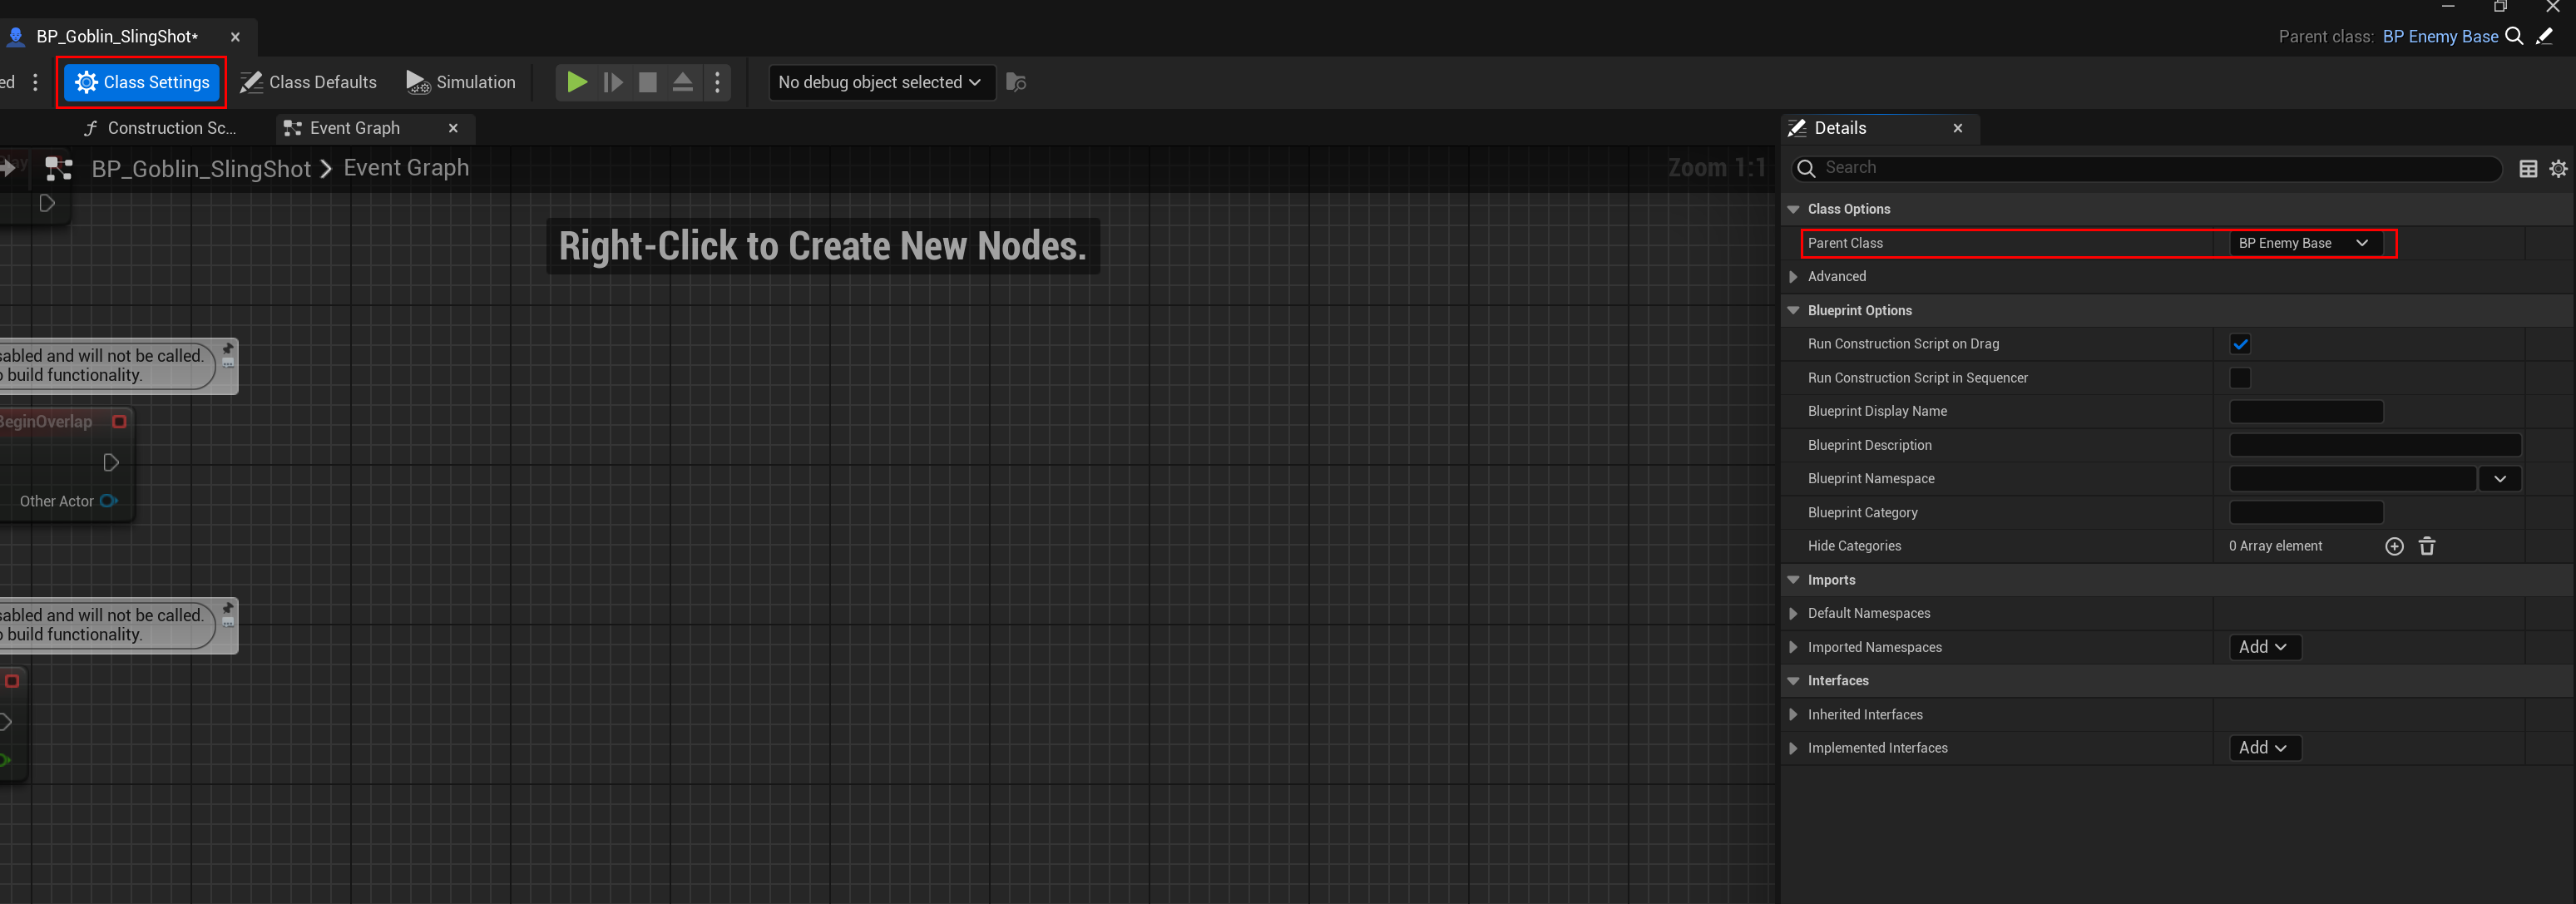This screenshot has width=2576, height=904.
Task: Open Details panel settings gear icon
Action: point(2558,168)
